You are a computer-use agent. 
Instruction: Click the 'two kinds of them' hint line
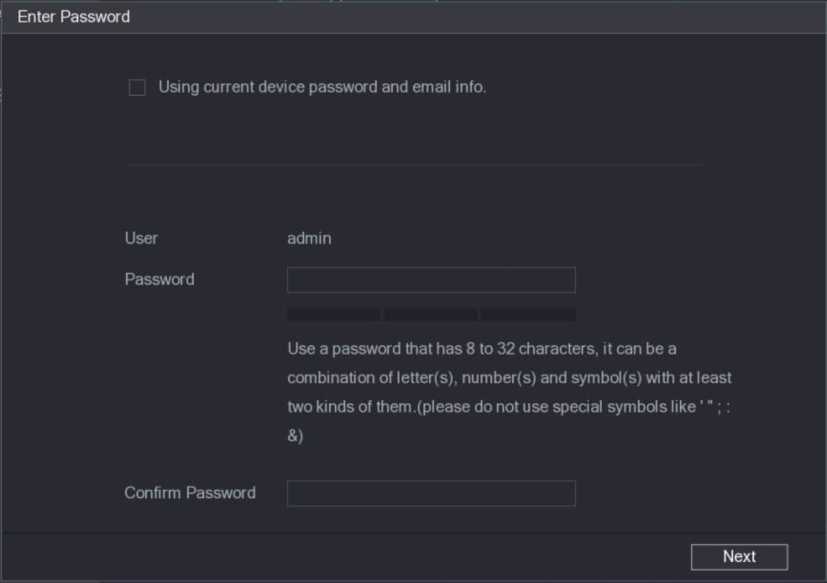(509, 407)
